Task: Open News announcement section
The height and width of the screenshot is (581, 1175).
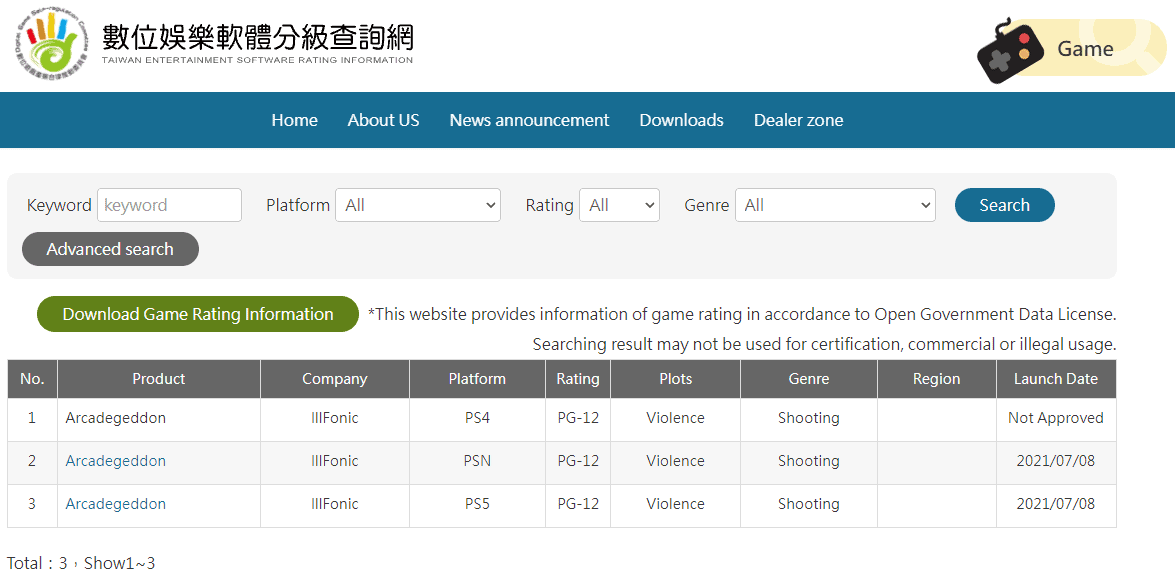Action: click(529, 120)
